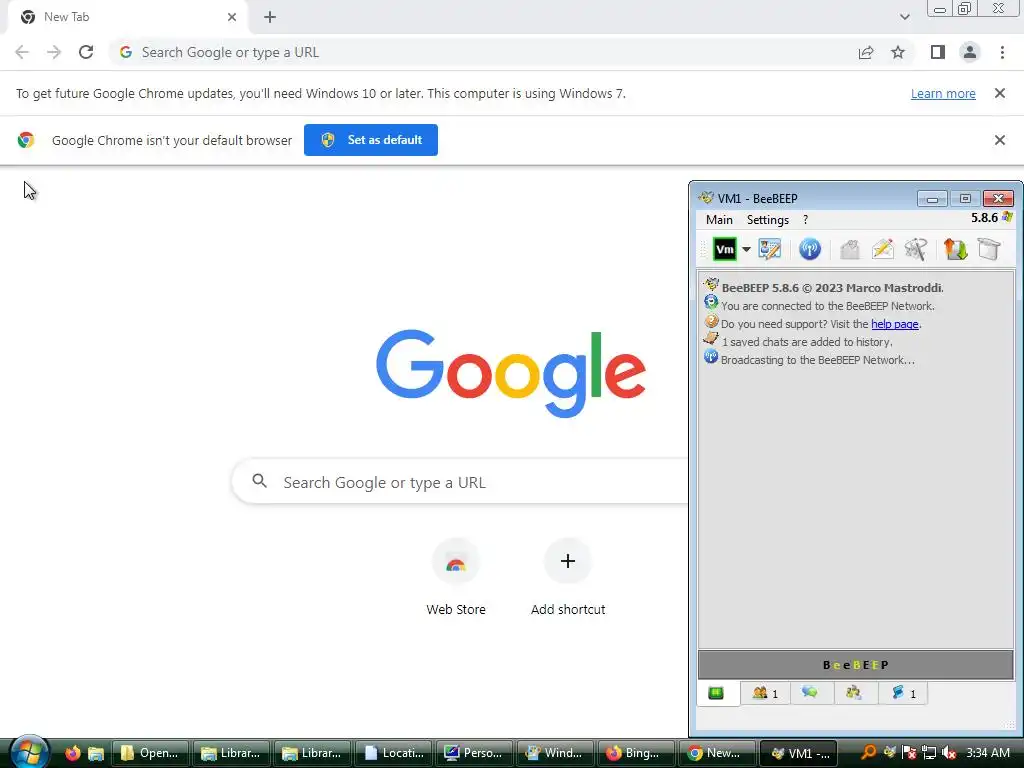Click 'You are connected to the BeeBEEP Network' line
The image size is (1024, 768).
(827, 306)
